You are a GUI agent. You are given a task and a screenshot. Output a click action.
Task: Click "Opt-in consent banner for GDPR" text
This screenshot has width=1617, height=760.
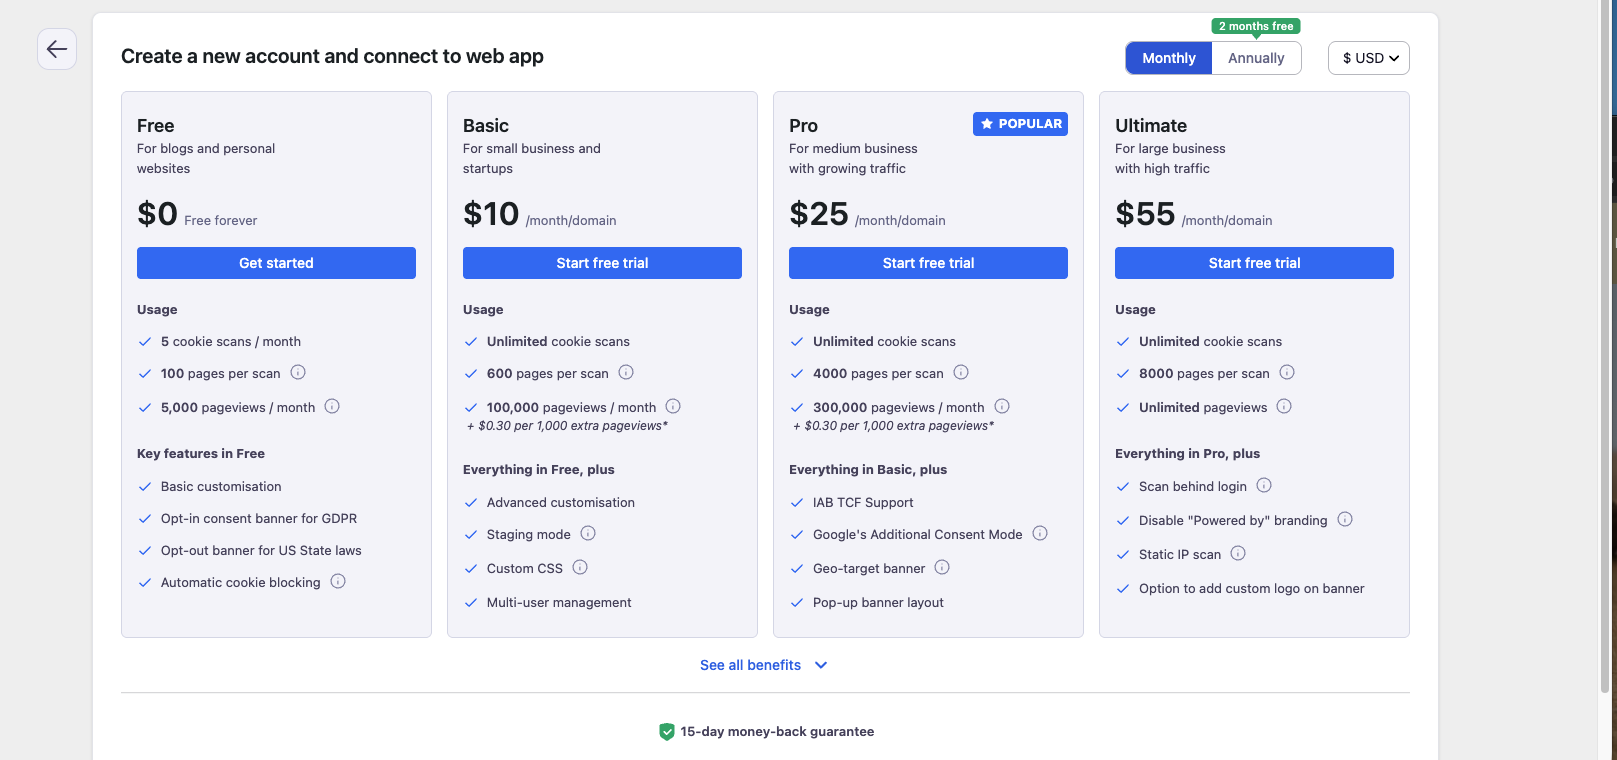pos(259,519)
